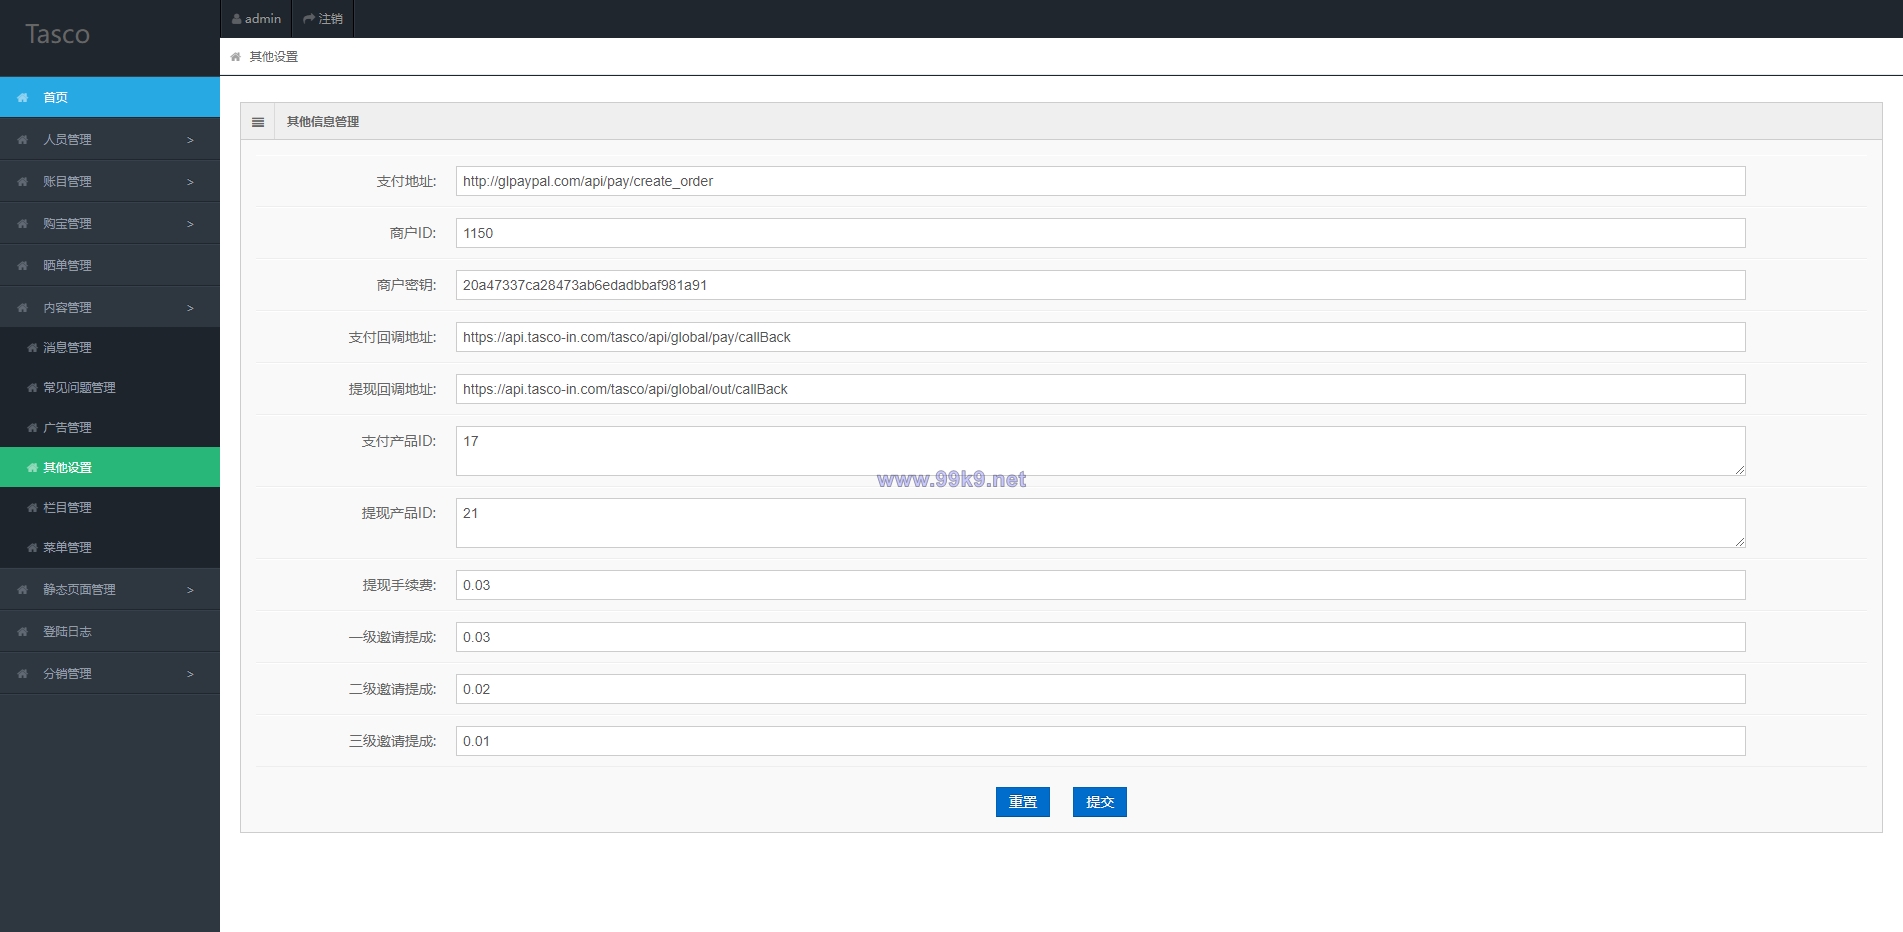This screenshot has height=932, width=1903.
Task: Open 栏目管理 submenu item
Action: click(110, 507)
